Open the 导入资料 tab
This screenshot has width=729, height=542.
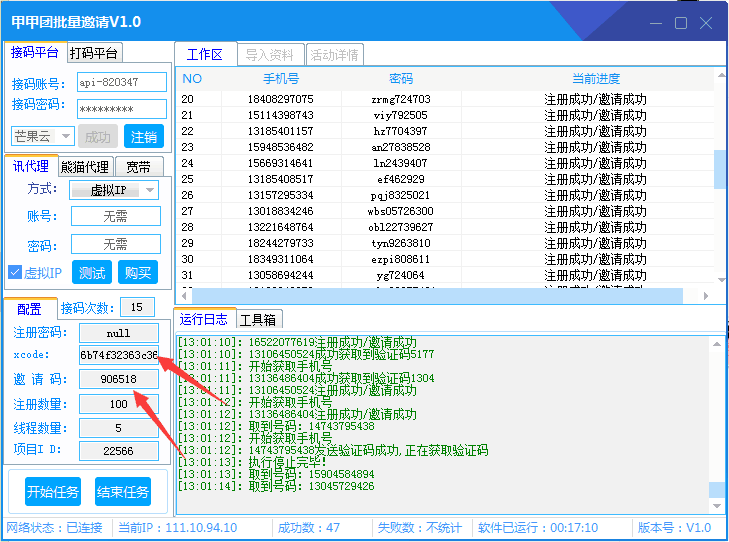270,55
